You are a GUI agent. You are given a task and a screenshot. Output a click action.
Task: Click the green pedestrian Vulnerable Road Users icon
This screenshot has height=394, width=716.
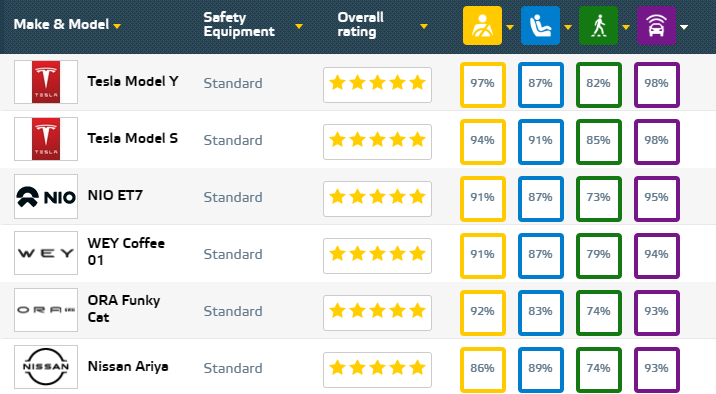pyautogui.click(x=598, y=26)
